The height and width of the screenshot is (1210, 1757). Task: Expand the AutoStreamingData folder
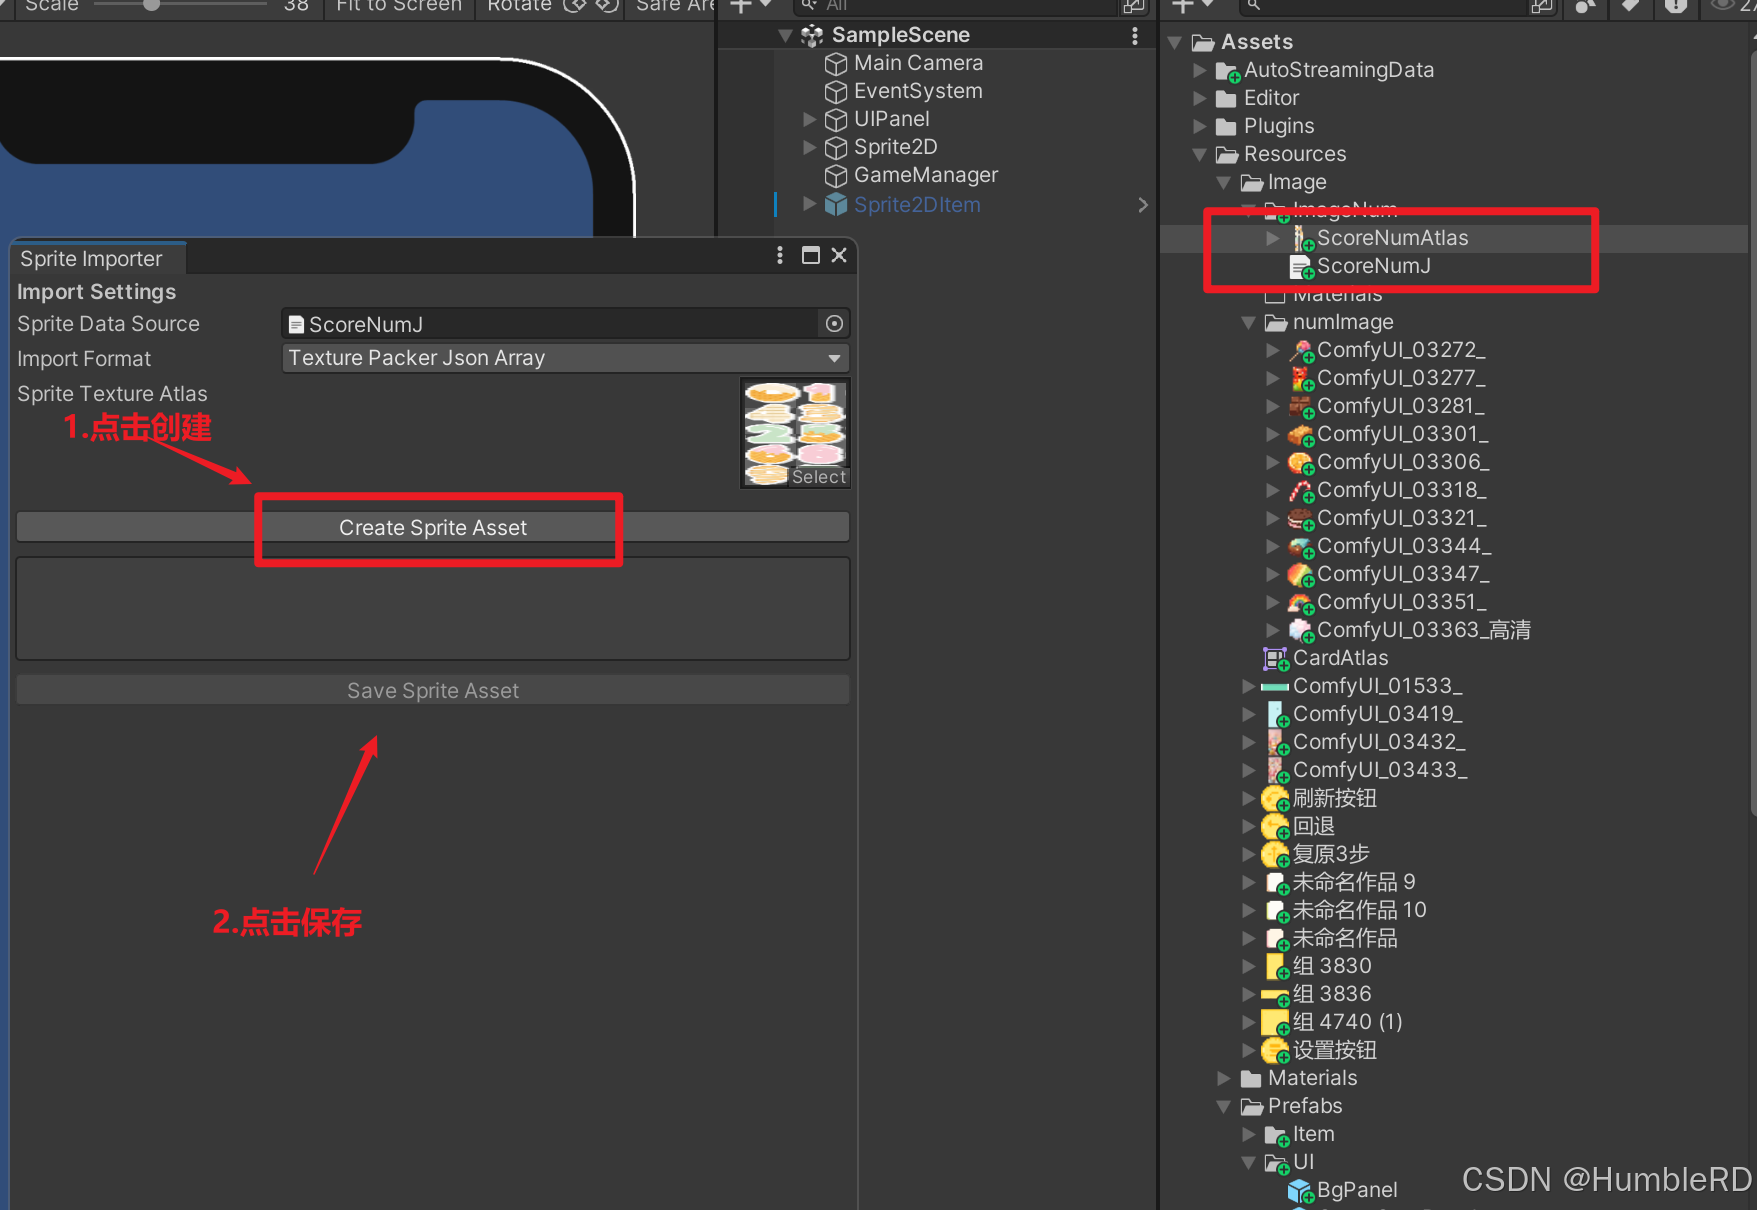(x=1199, y=70)
